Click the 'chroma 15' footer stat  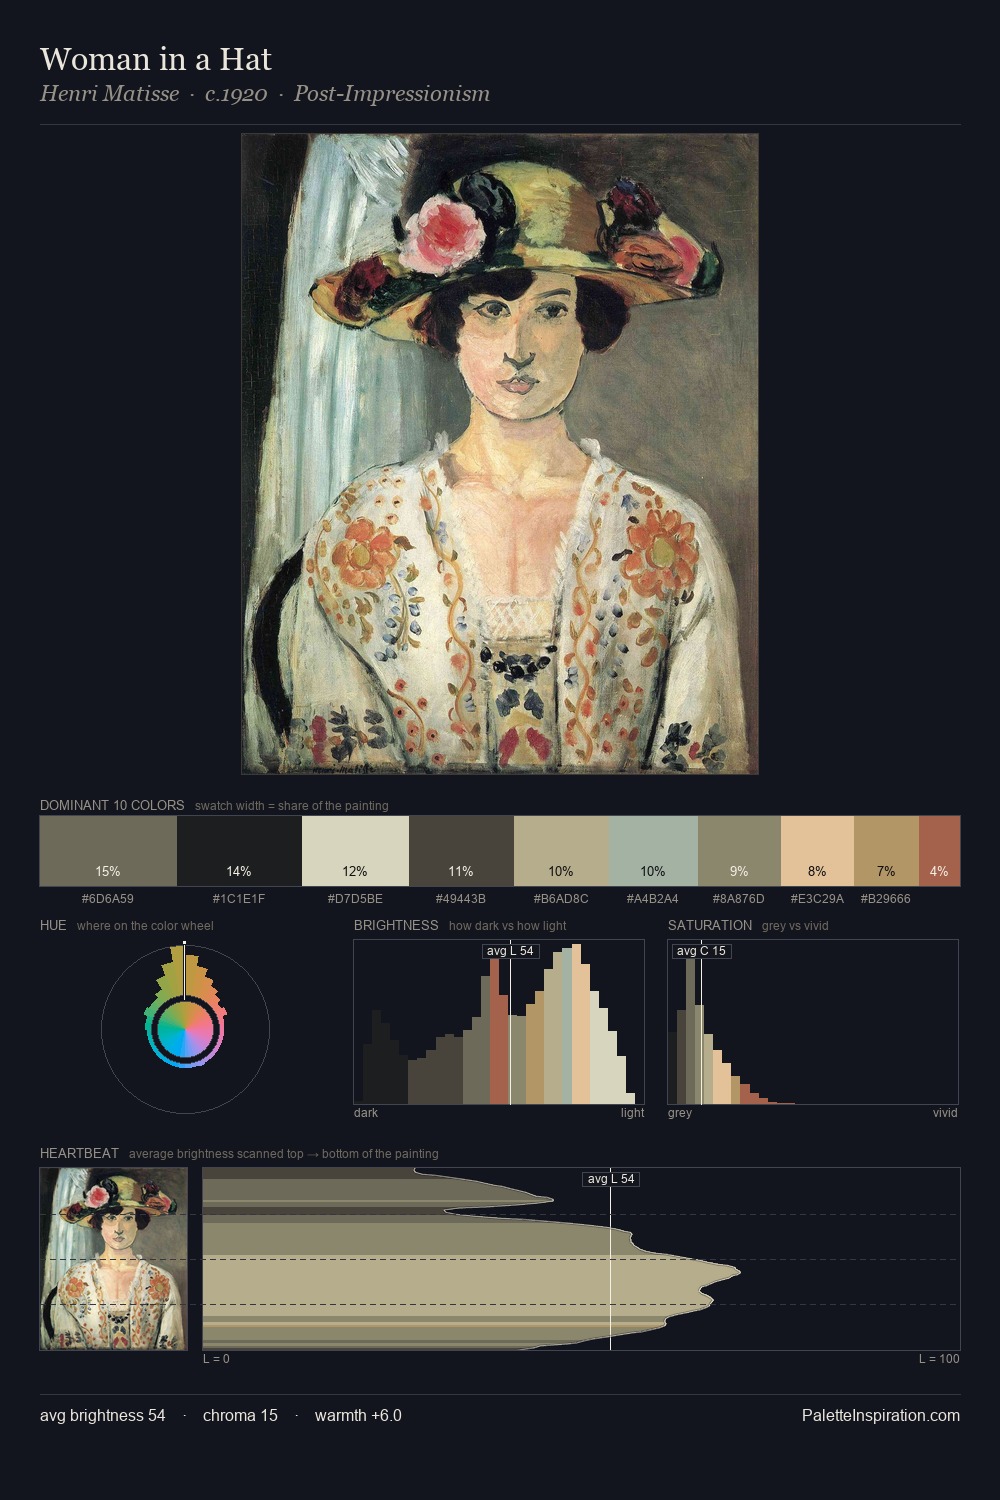click(240, 1415)
